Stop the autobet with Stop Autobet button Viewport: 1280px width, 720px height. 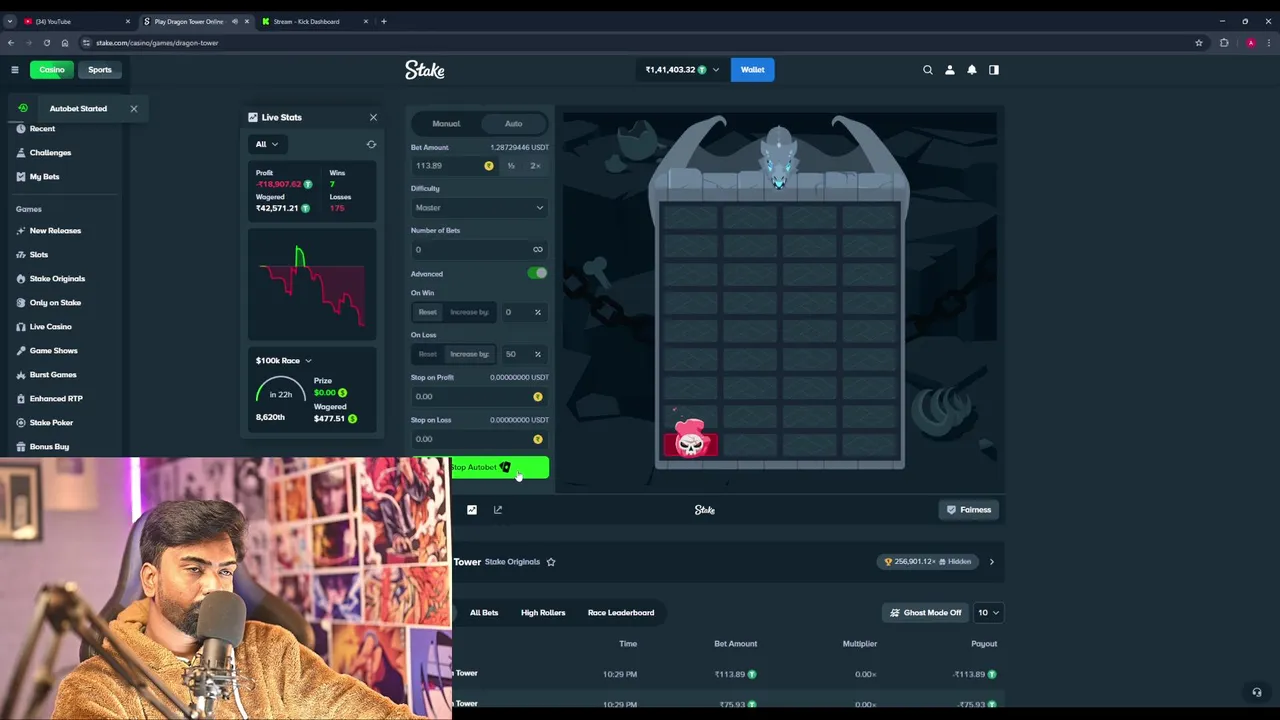[480, 468]
